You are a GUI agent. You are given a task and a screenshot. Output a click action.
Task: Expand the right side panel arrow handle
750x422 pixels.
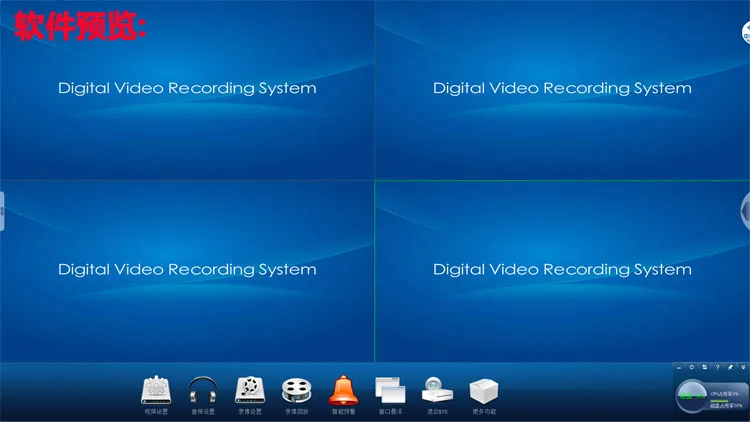coord(745,211)
